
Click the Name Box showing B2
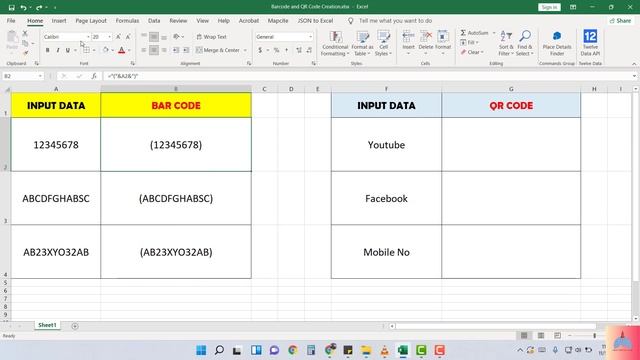22,76
